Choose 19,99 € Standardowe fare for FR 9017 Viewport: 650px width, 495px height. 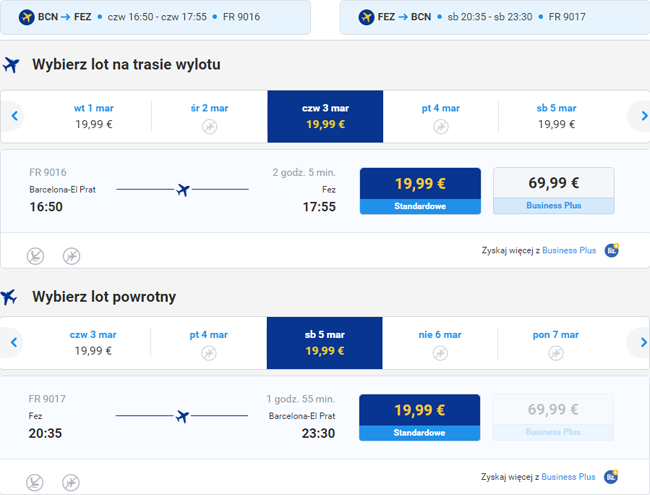click(420, 417)
